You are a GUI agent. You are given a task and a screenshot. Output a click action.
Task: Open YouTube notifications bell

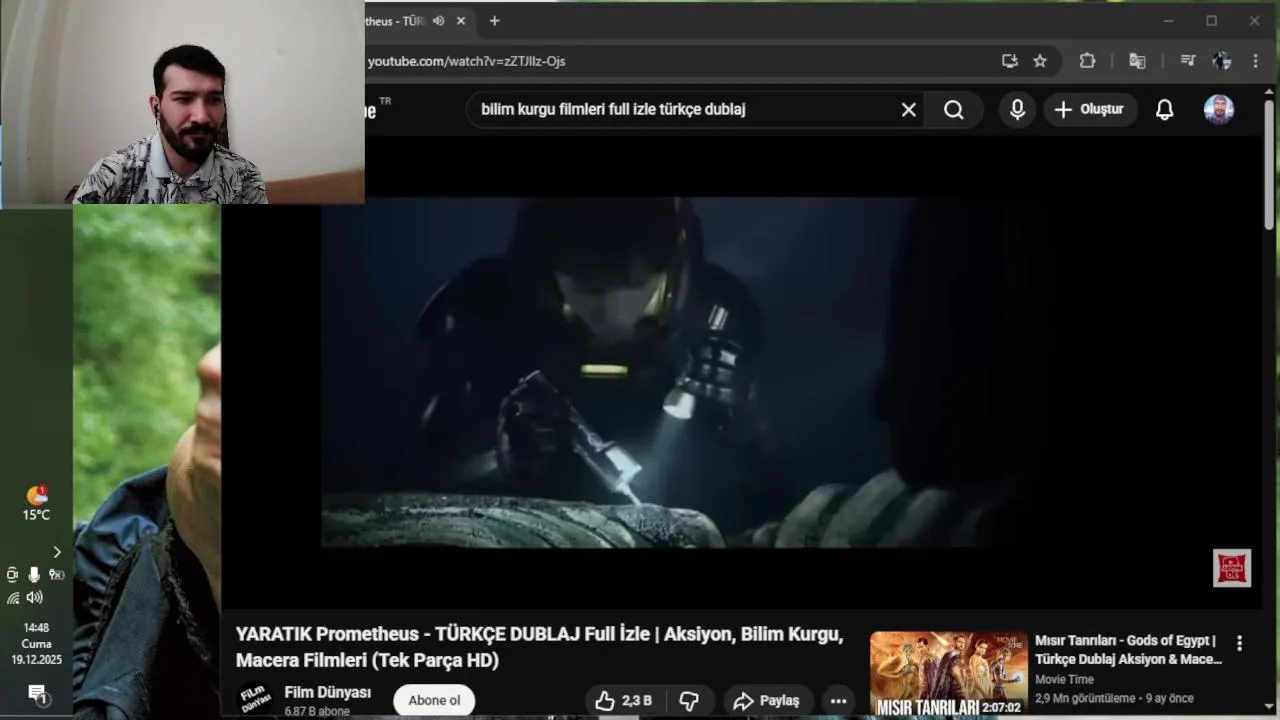1164,110
